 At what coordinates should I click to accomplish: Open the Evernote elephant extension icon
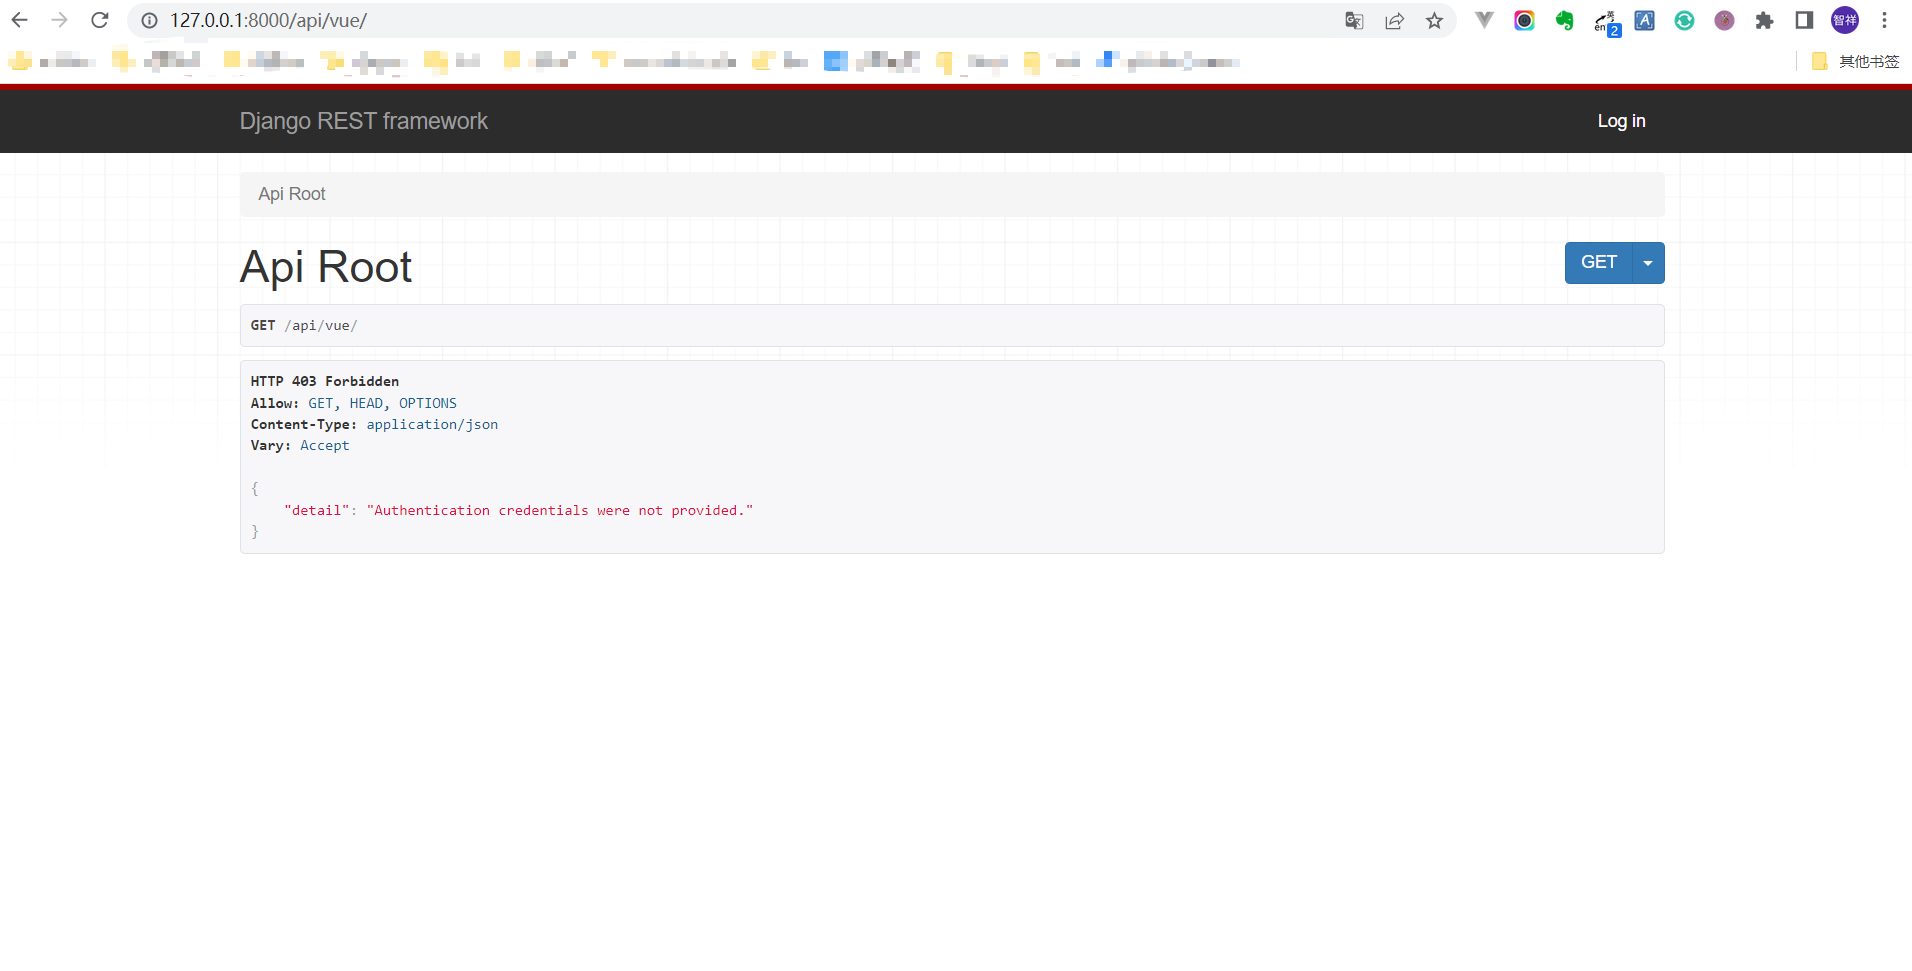point(1564,20)
